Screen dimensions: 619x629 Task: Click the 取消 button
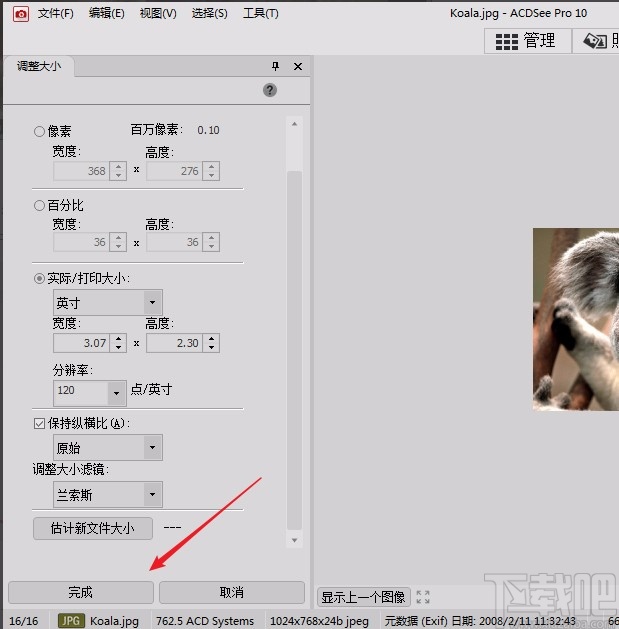click(232, 592)
